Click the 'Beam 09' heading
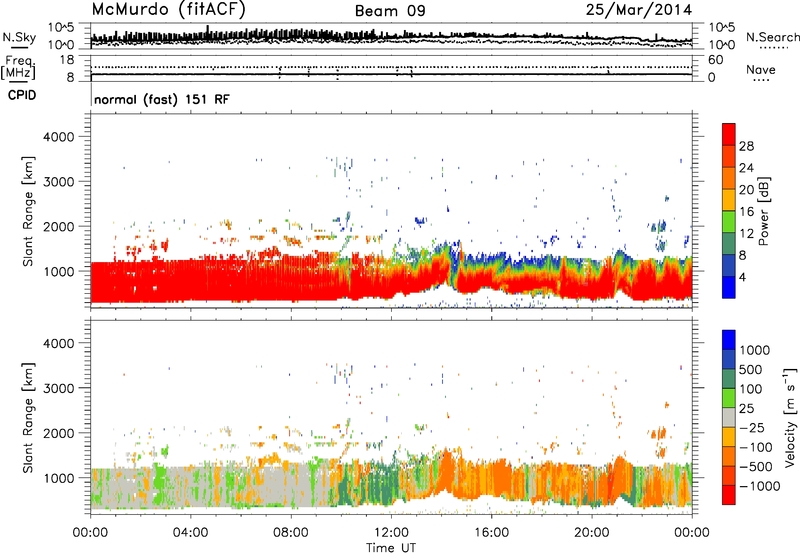Screen dimensions: 800x554 (x=390, y=11)
